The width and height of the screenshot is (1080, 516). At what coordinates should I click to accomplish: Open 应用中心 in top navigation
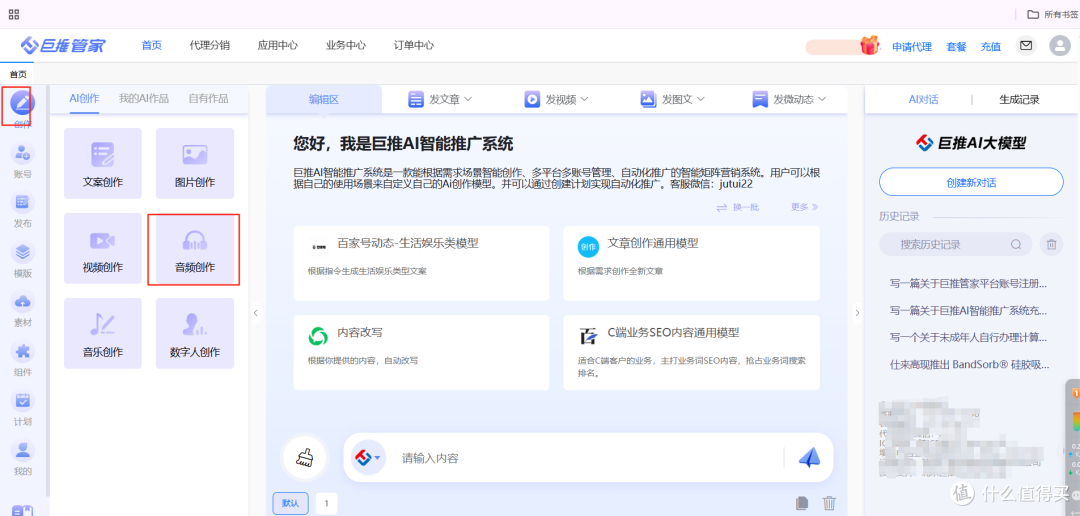coord(278,45)
